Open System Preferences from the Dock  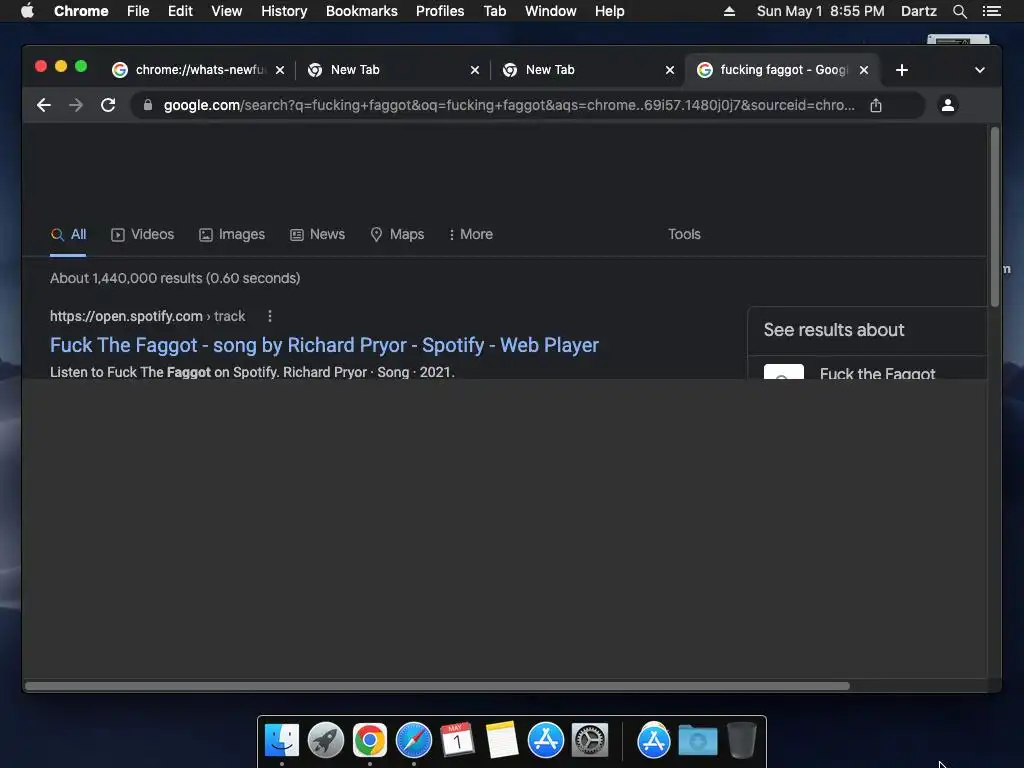coord(590,741)
